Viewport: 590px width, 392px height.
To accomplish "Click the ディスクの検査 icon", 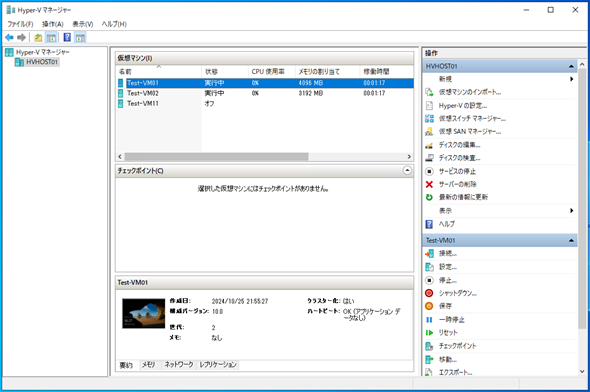I will click(429, 158).
